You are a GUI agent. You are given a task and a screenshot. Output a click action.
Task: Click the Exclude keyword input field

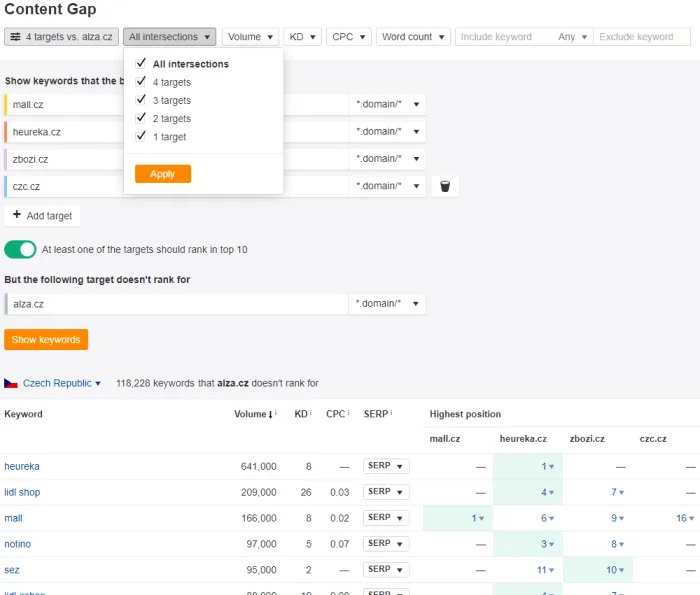[x=642, y=37]
